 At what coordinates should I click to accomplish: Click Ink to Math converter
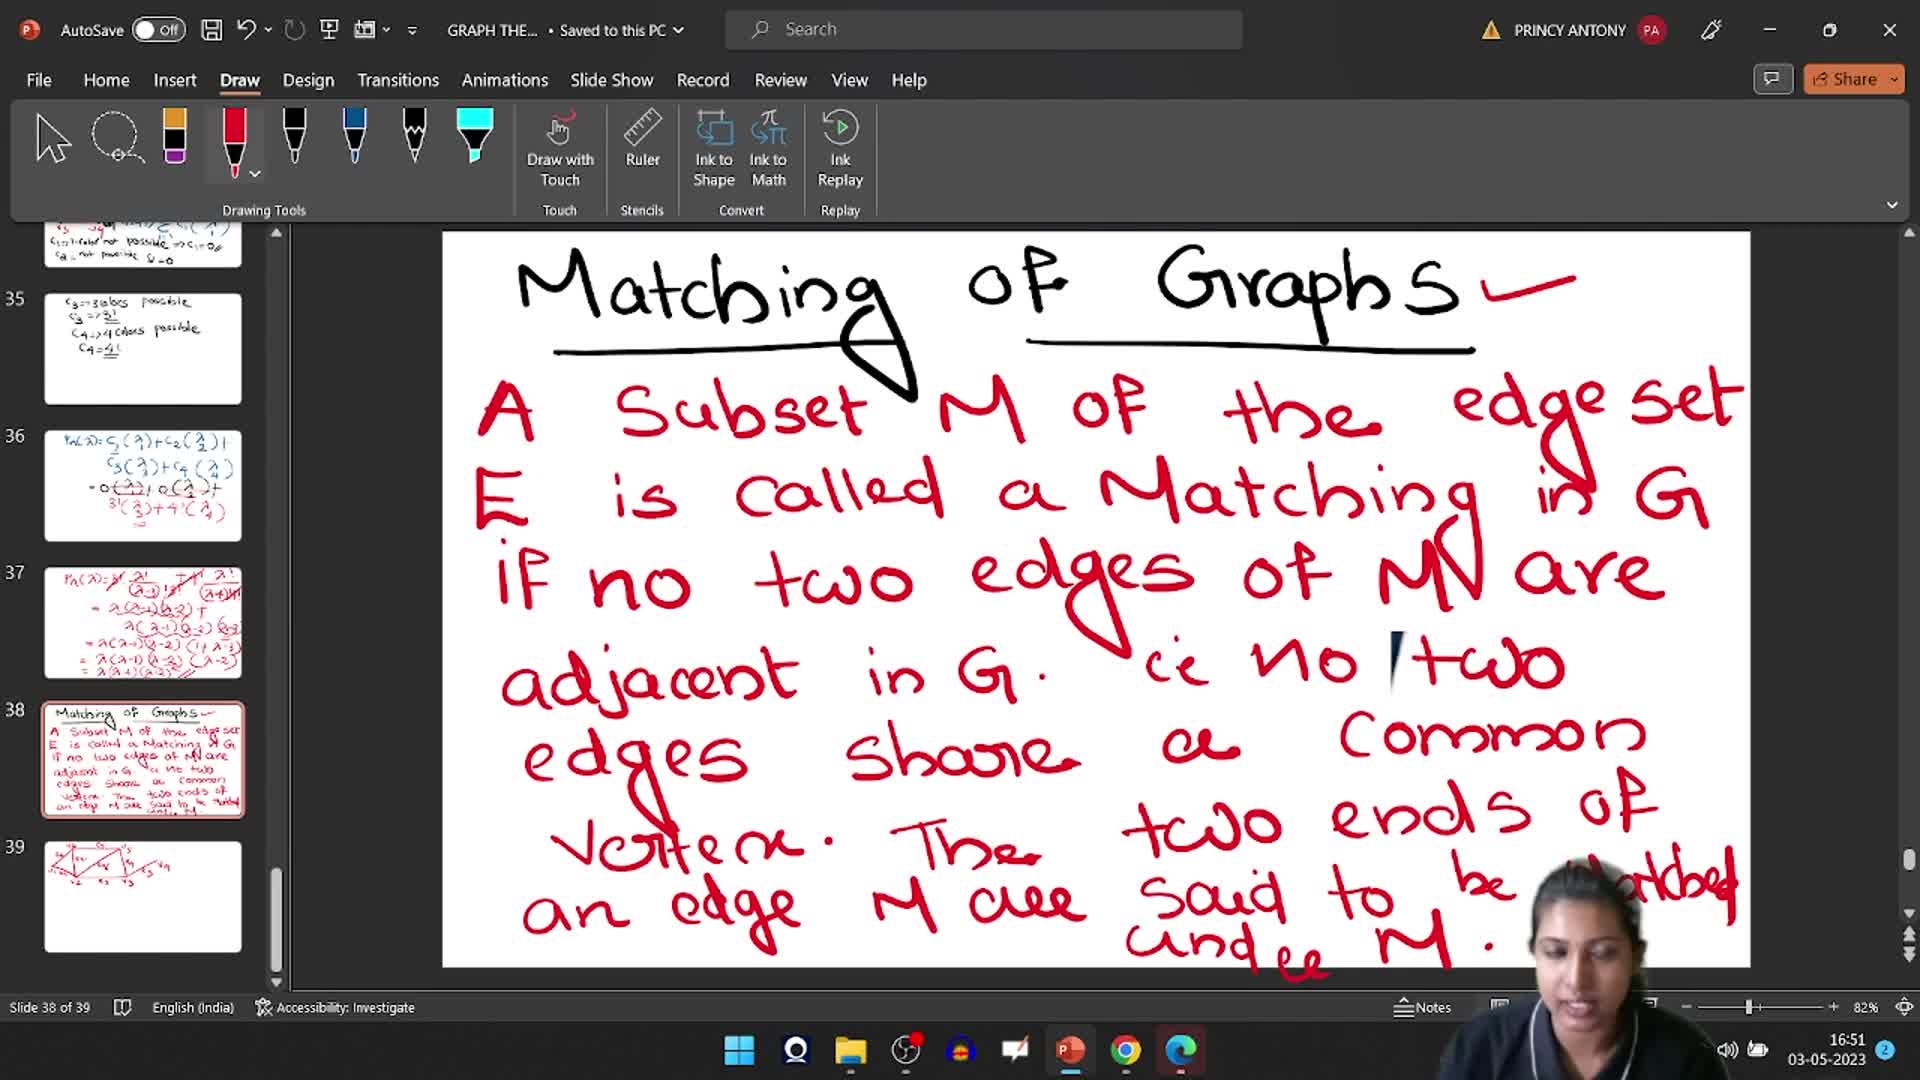pos(768,148)
